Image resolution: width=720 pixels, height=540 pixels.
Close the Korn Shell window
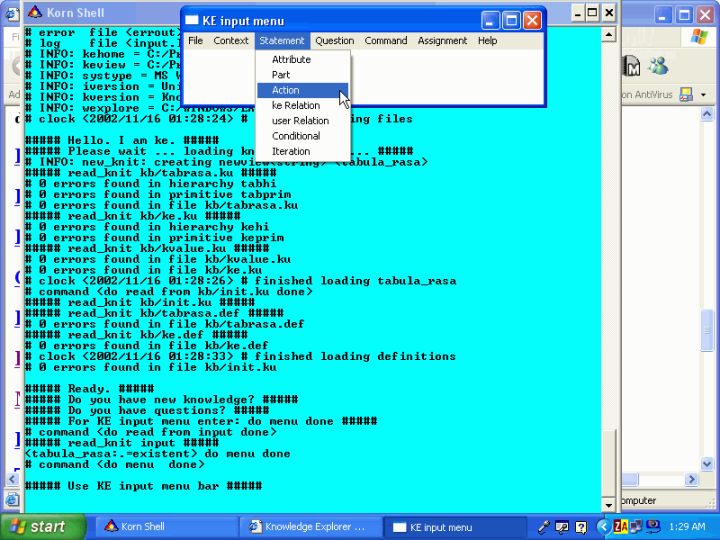(609, 13)
